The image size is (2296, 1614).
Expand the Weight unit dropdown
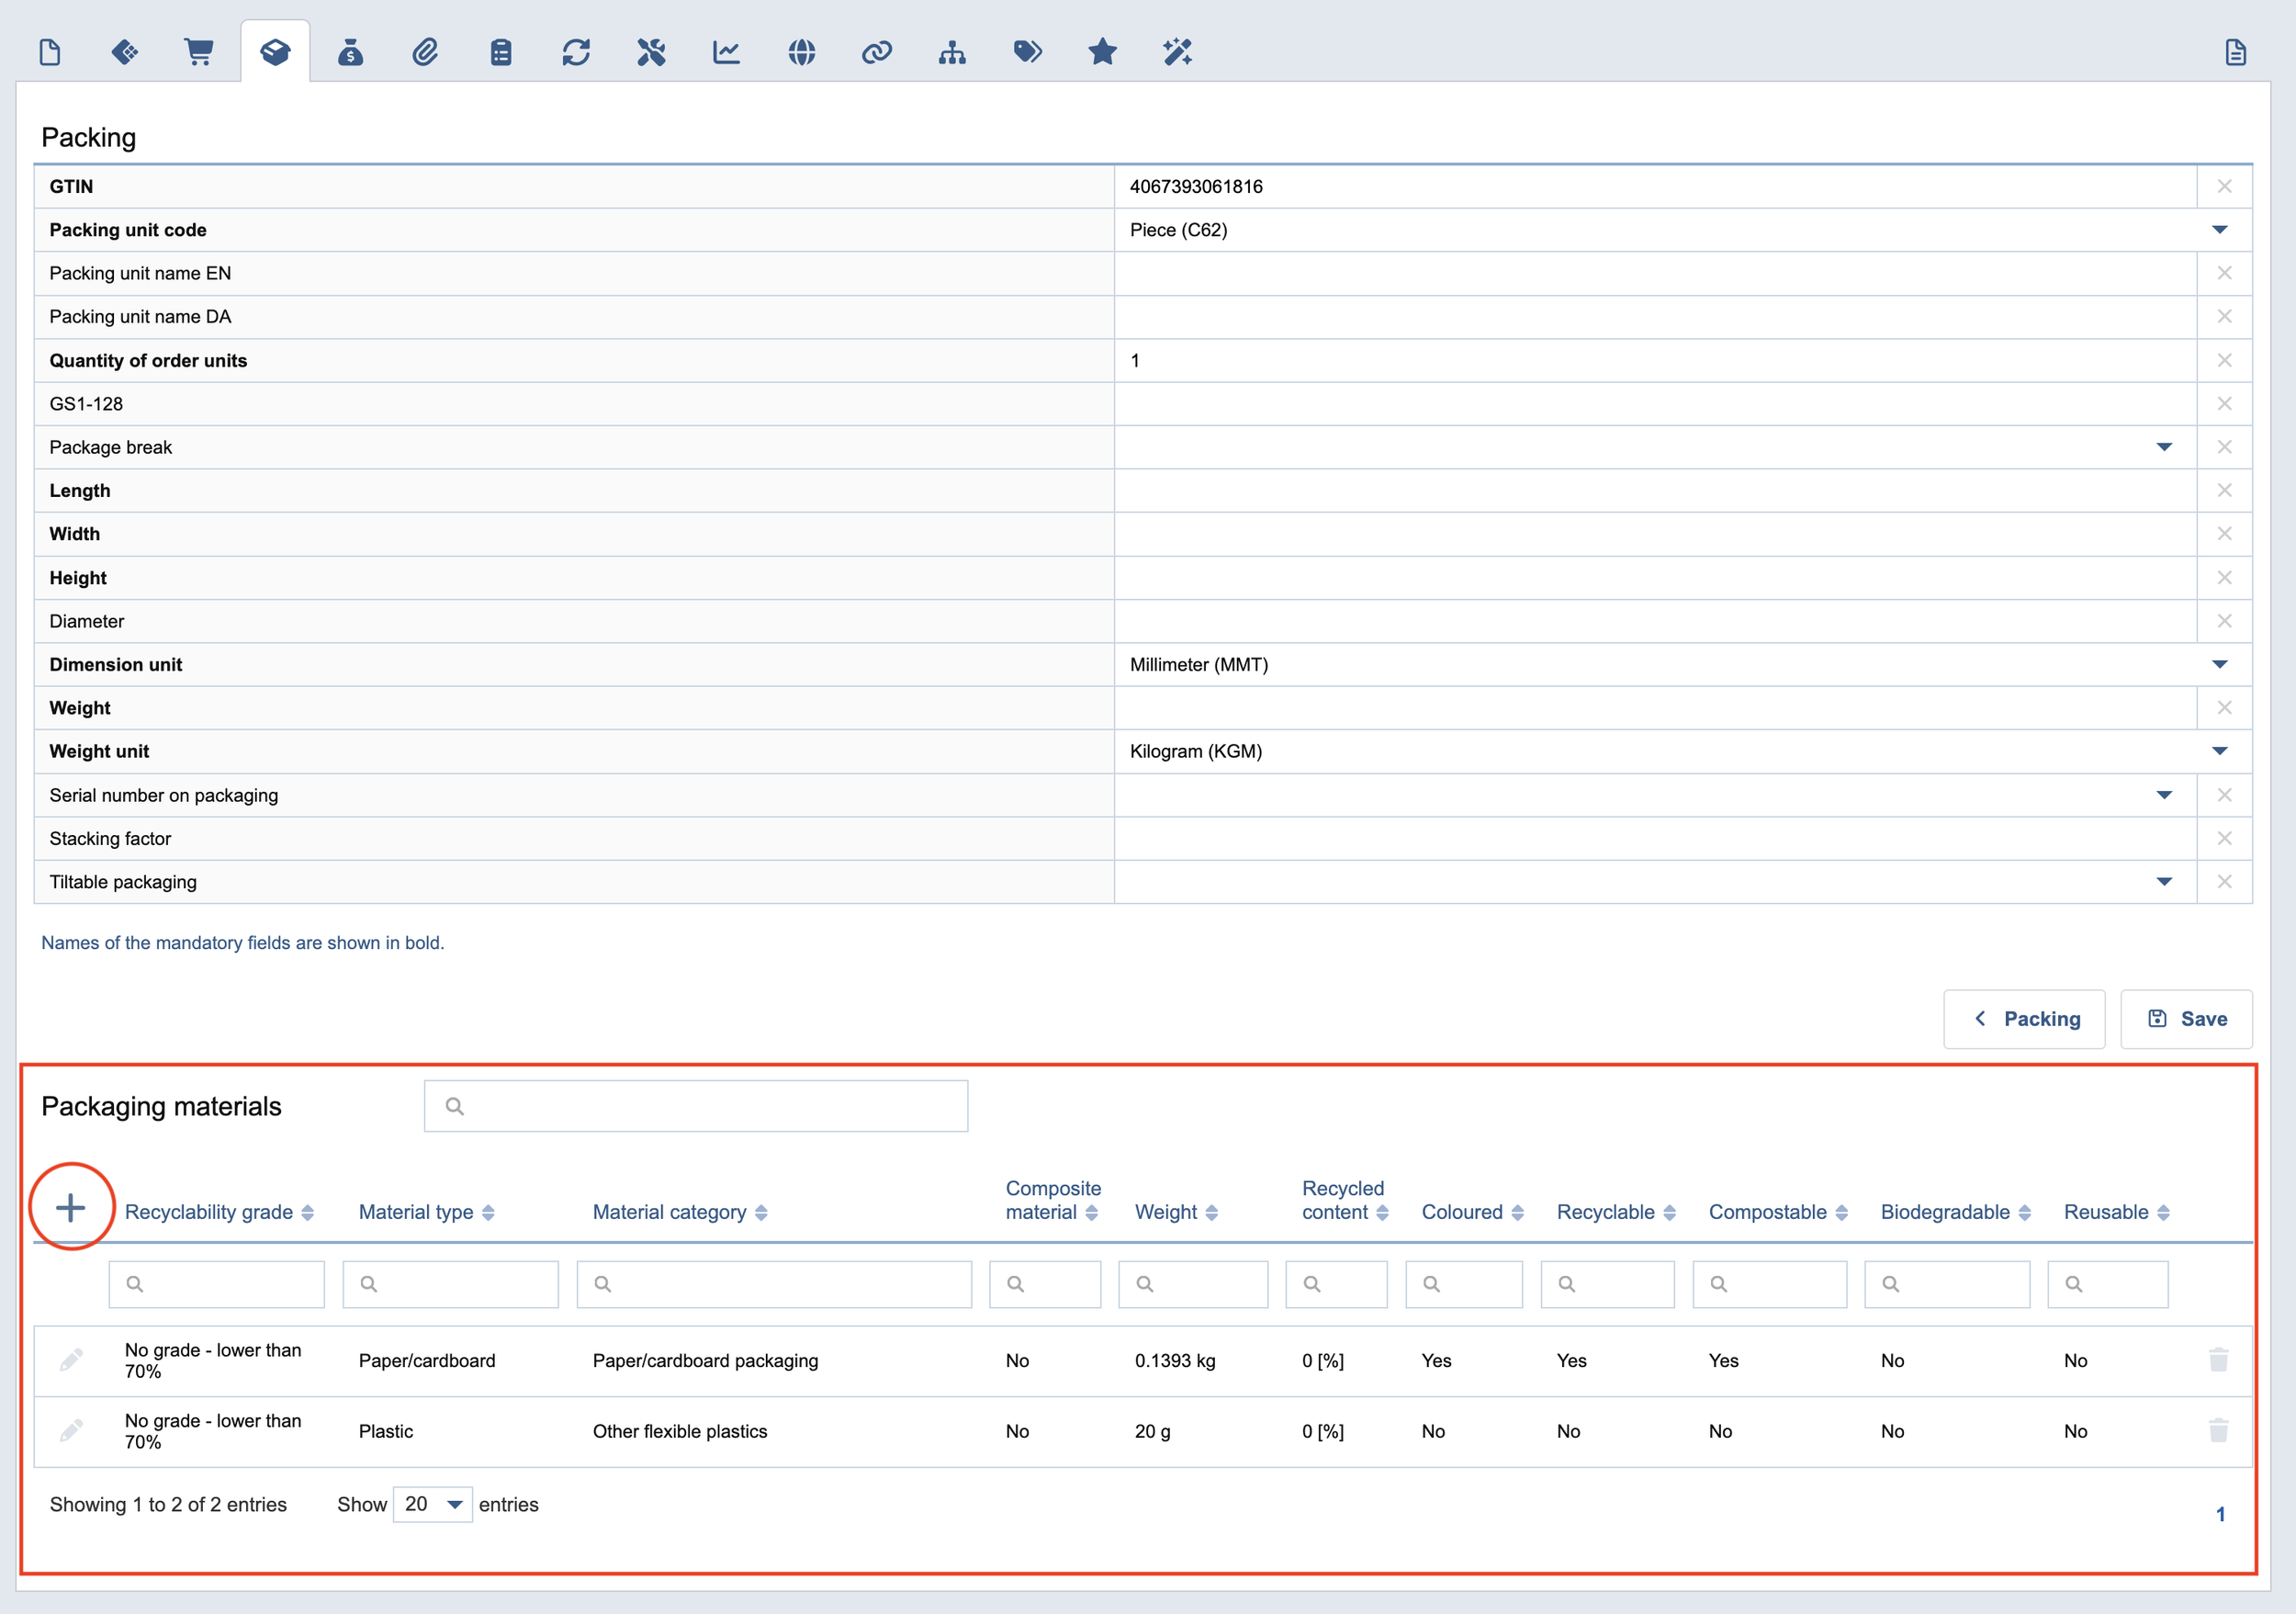(x=2219, y=751)
